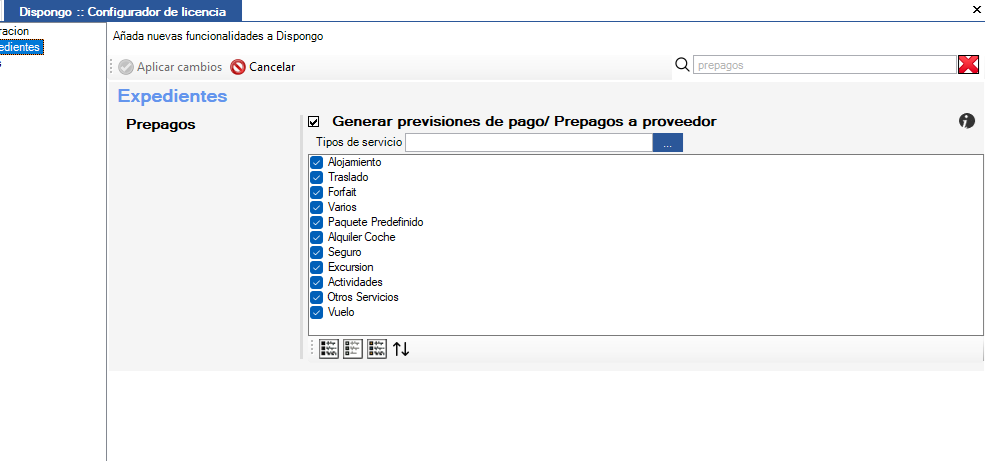Click the magnifying glass search icon
Screen dimensions: 985x461
click(682, 64)
